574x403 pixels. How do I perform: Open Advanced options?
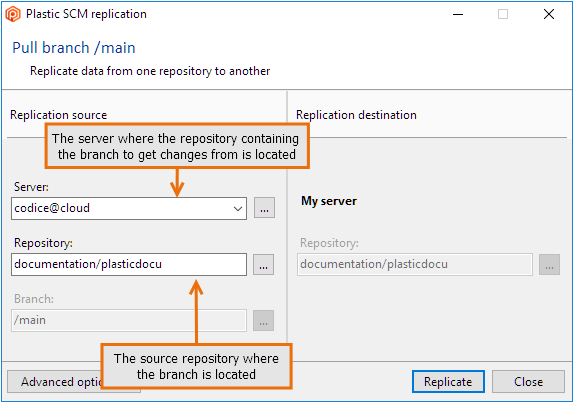(54, 382)
